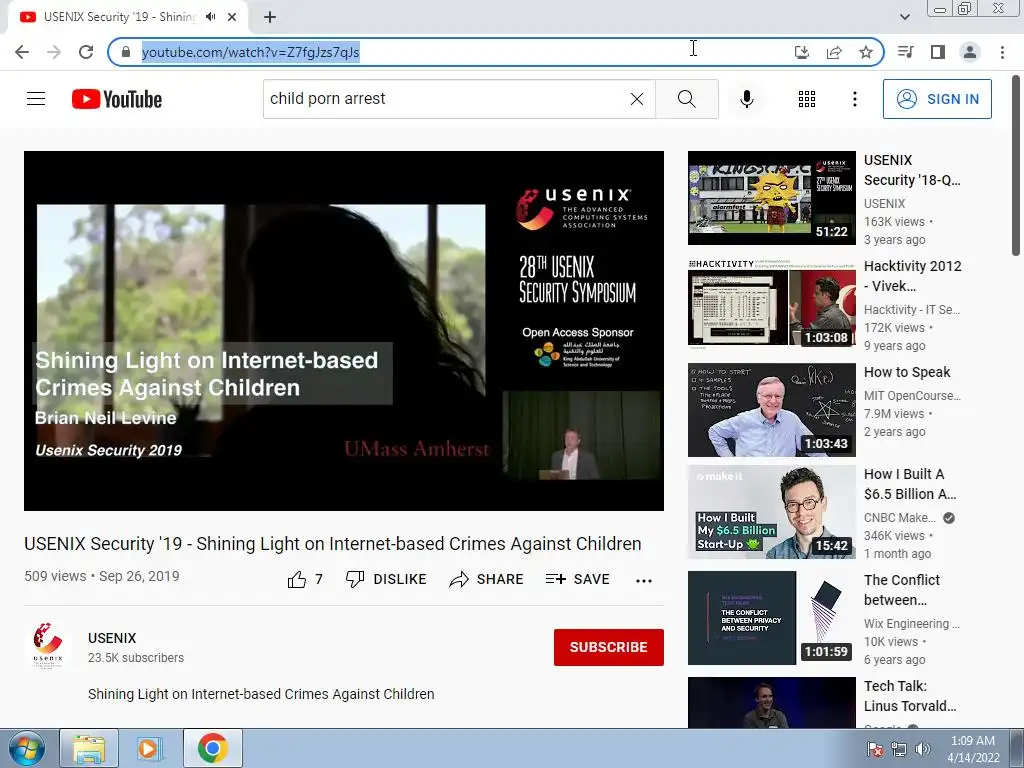Open YouTube apps grid
The image size is (1024, 768).
pos(807,99)
